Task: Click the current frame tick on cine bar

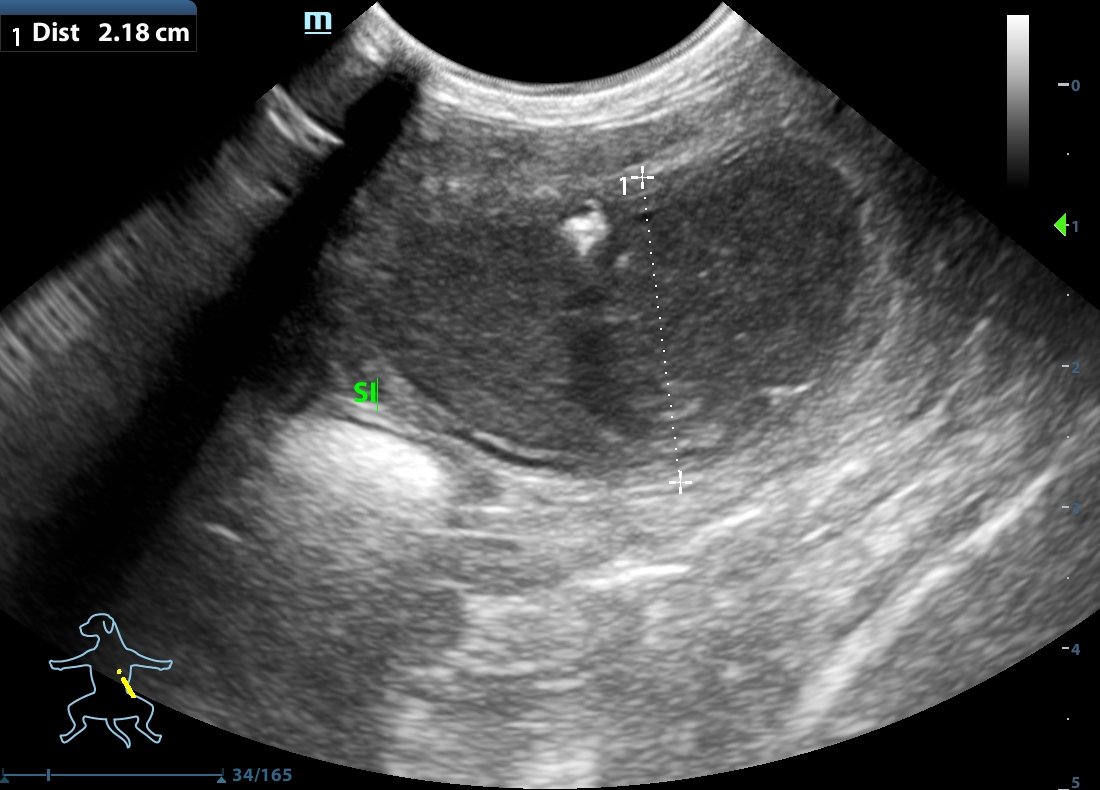Action: point(48,775)
